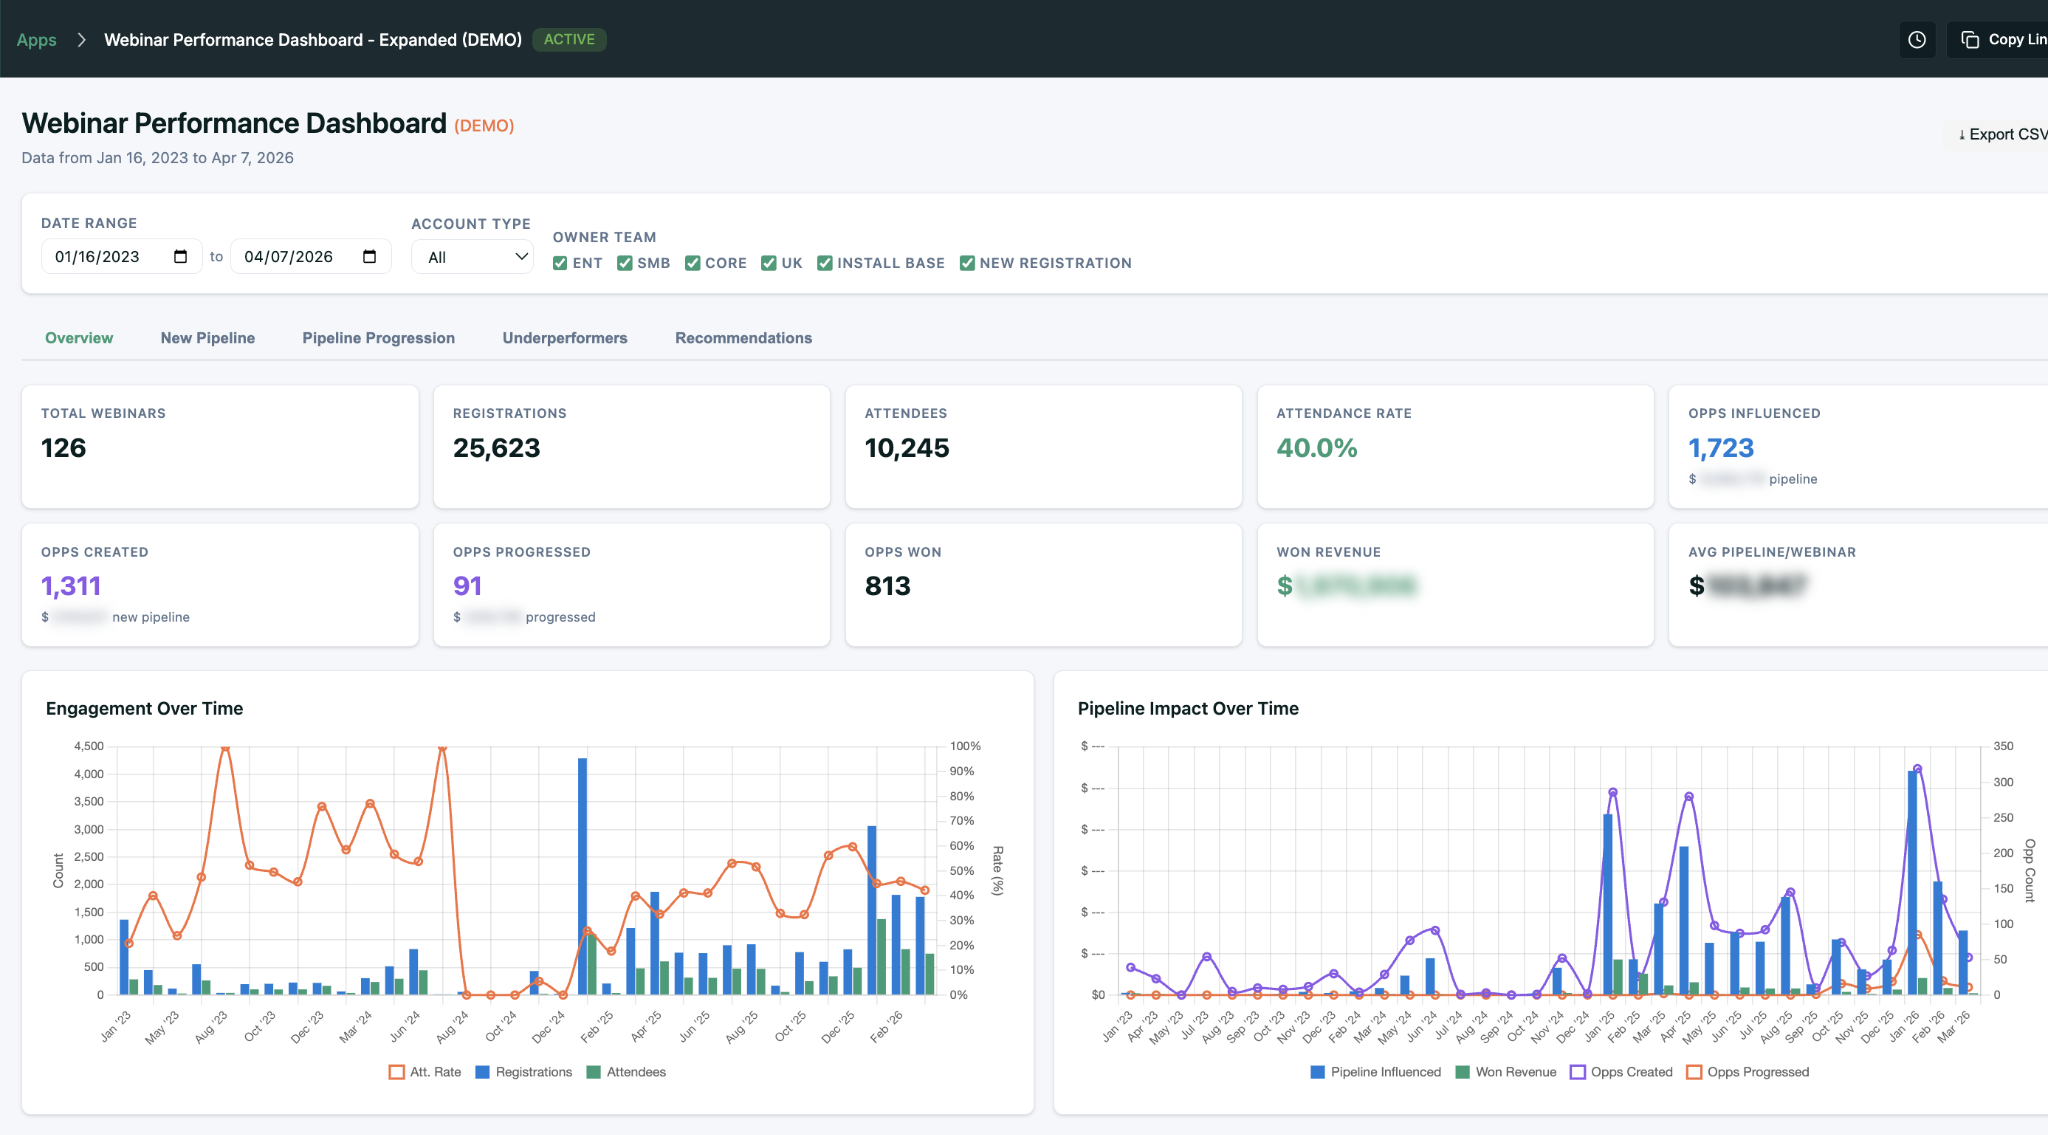Screen dimensions: 2048x1135
Task: Click the Export CSV link
Action: tap(2003, 133)
